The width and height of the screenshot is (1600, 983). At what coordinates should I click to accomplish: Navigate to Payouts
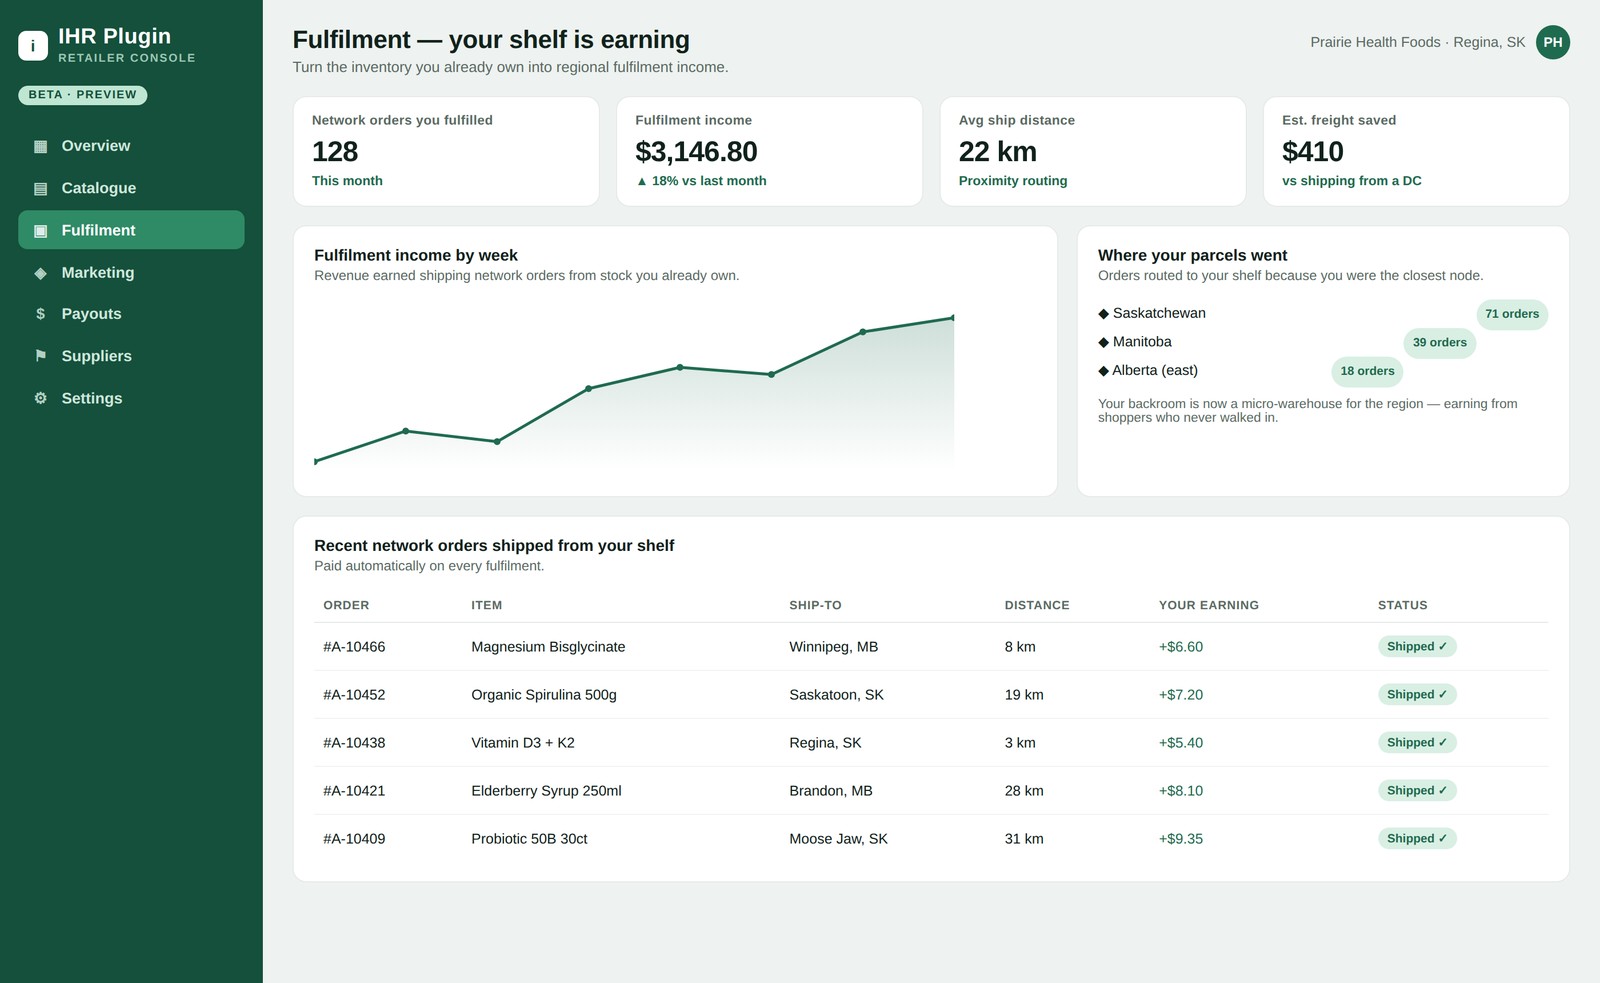(131, 314)
